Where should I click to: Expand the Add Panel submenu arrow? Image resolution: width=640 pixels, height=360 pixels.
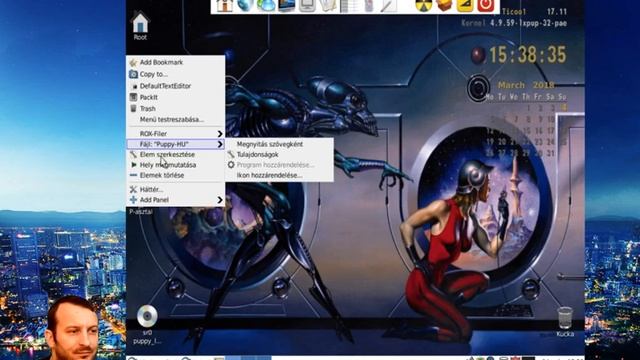coord(220,200)
